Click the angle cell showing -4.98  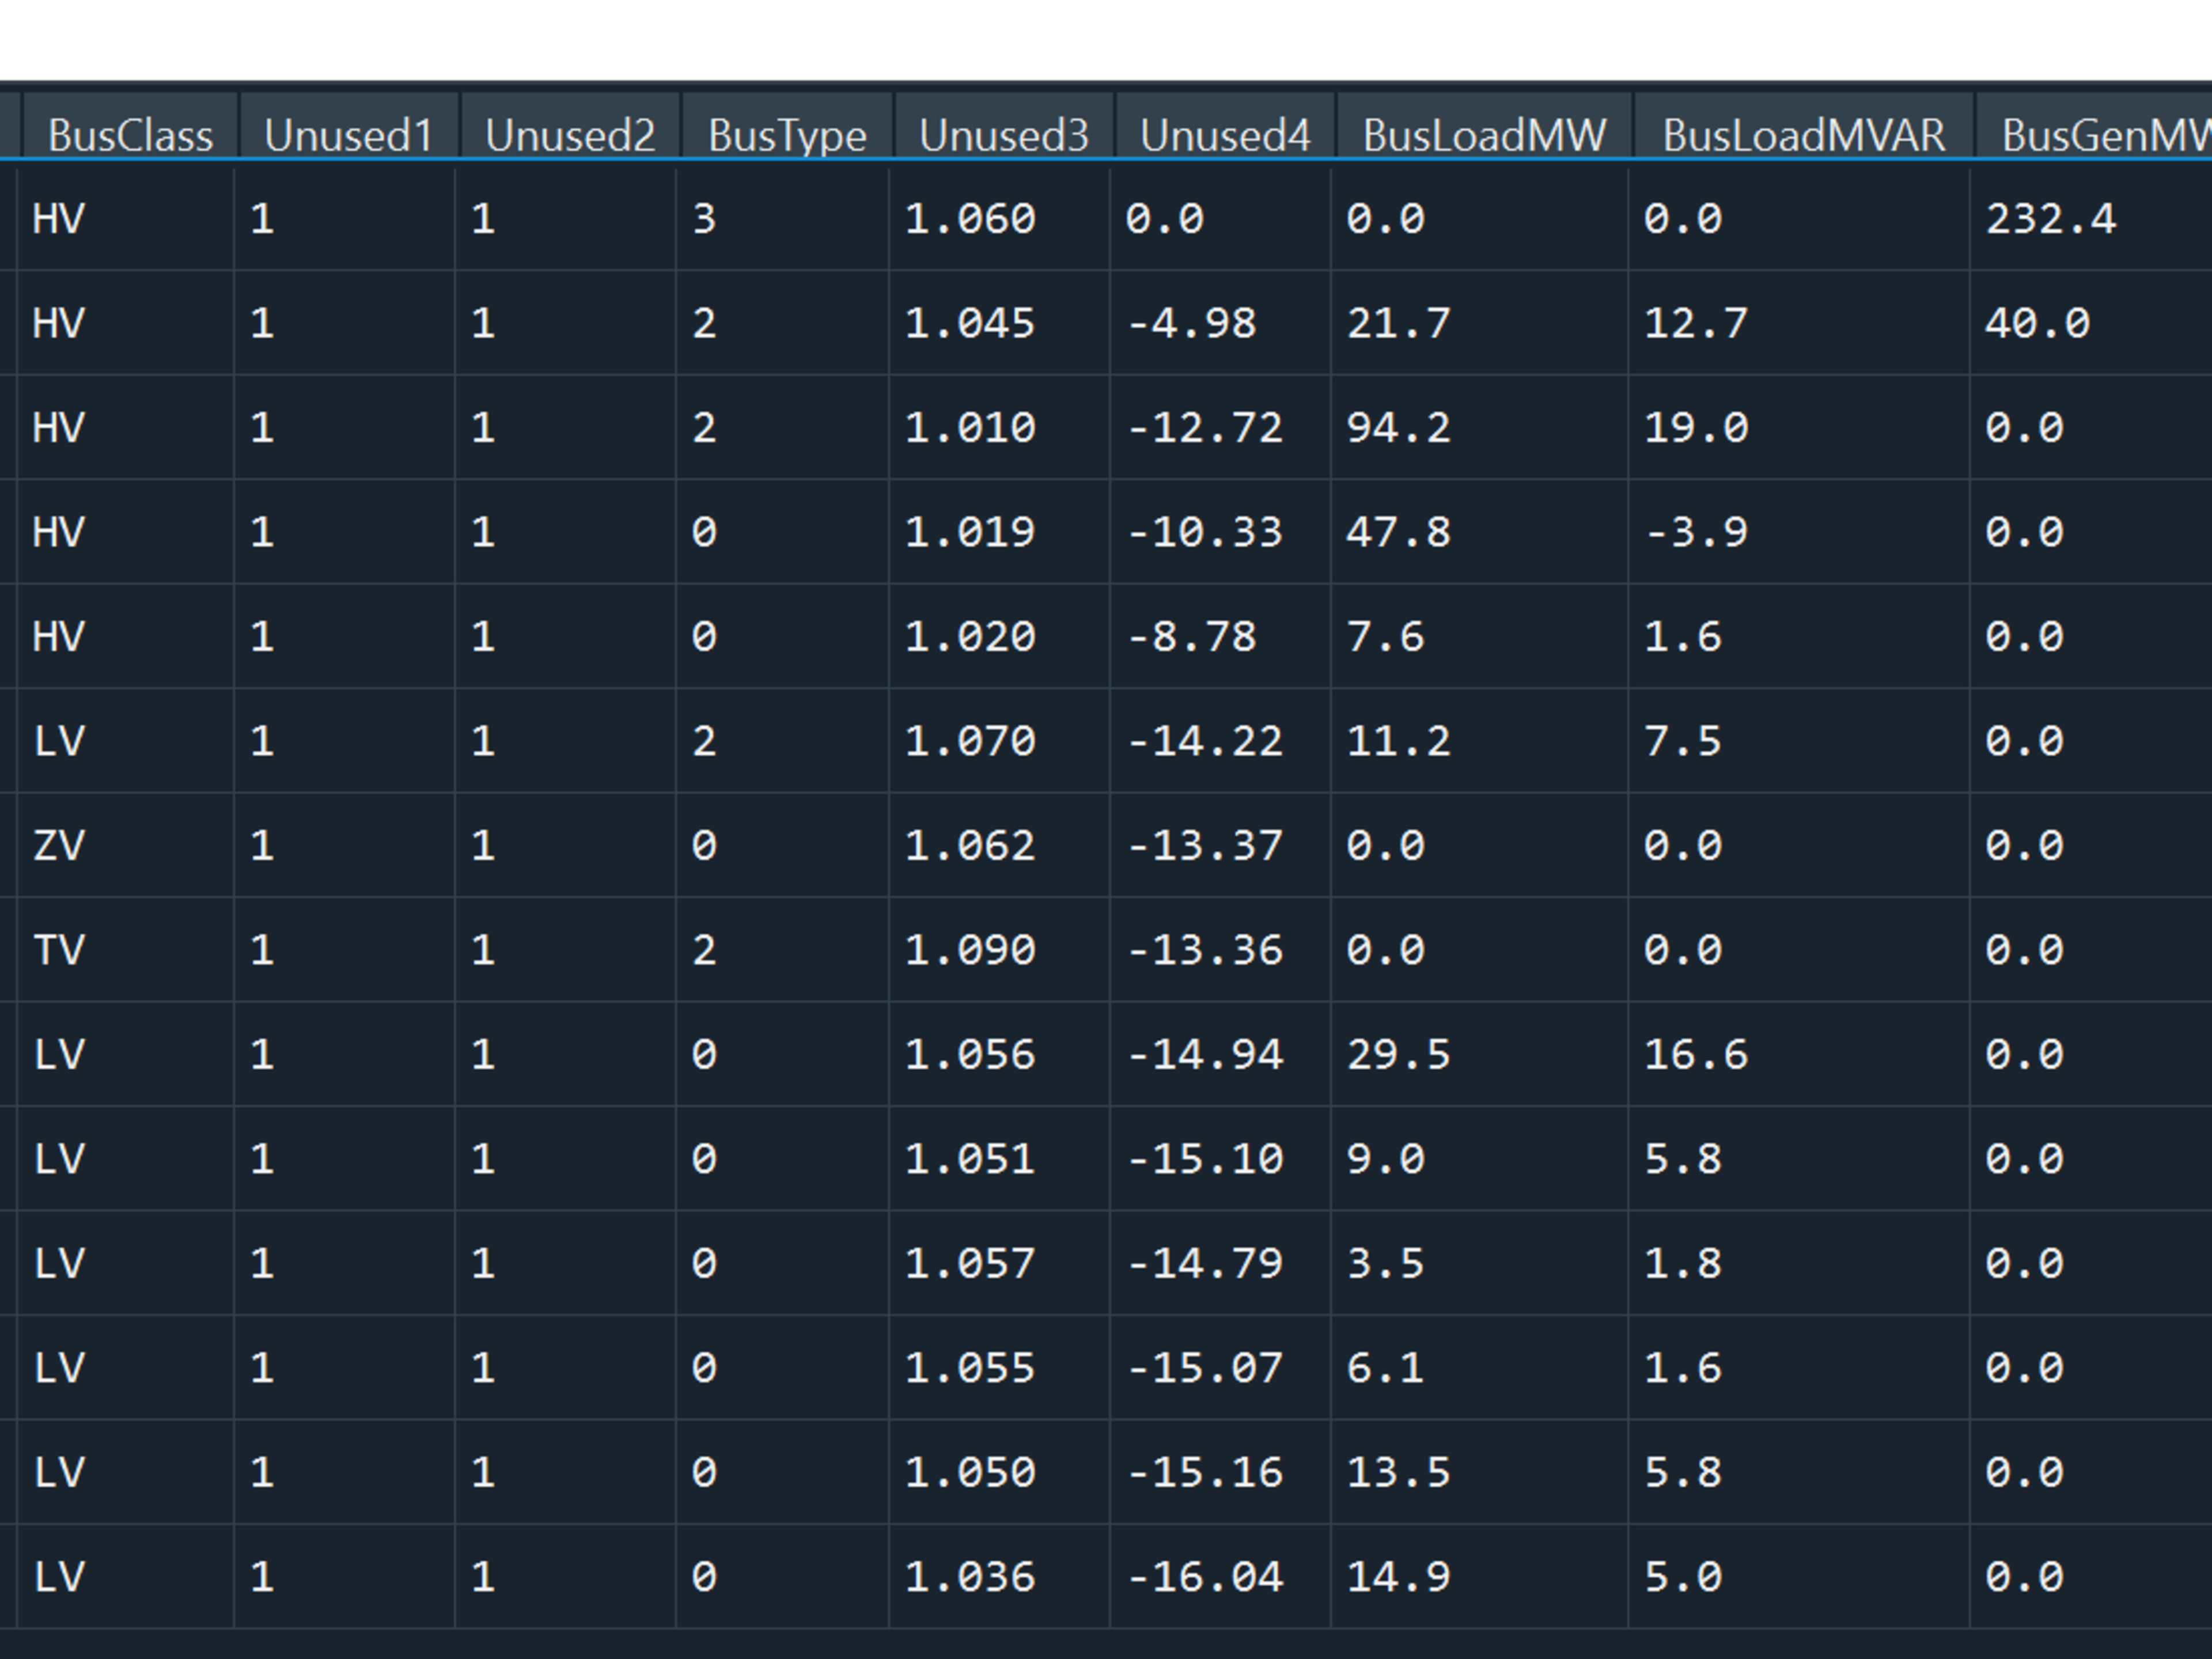[x=1190, y=324]
